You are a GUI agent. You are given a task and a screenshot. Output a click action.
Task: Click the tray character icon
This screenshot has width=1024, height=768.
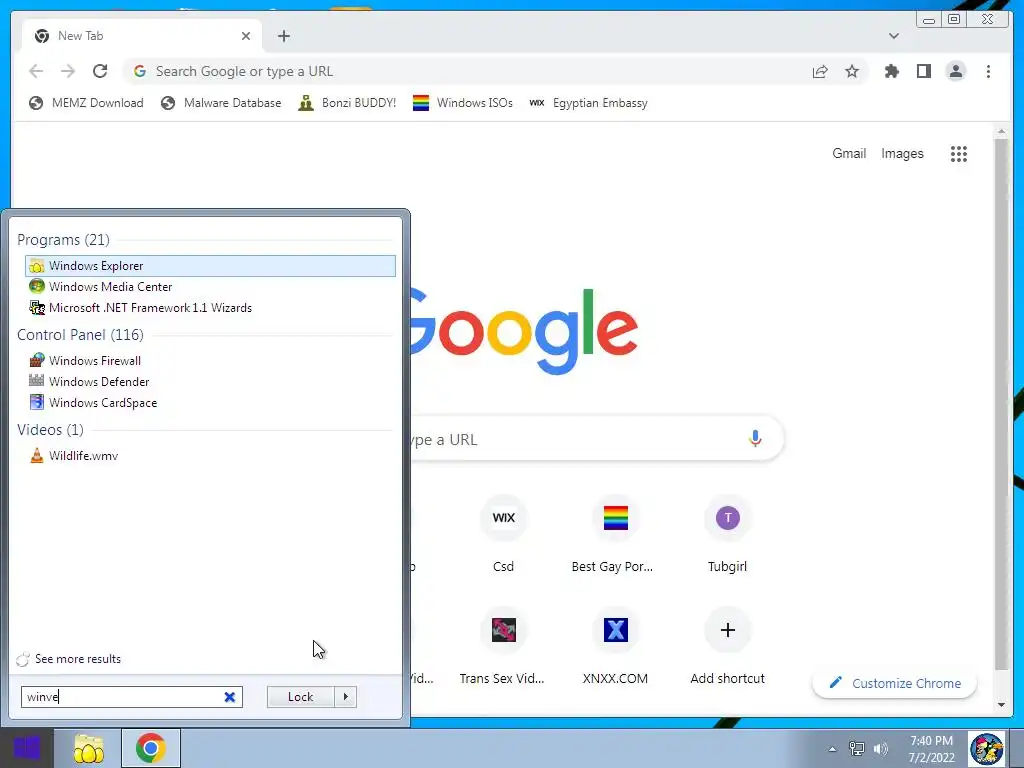[x=987, y=748]
